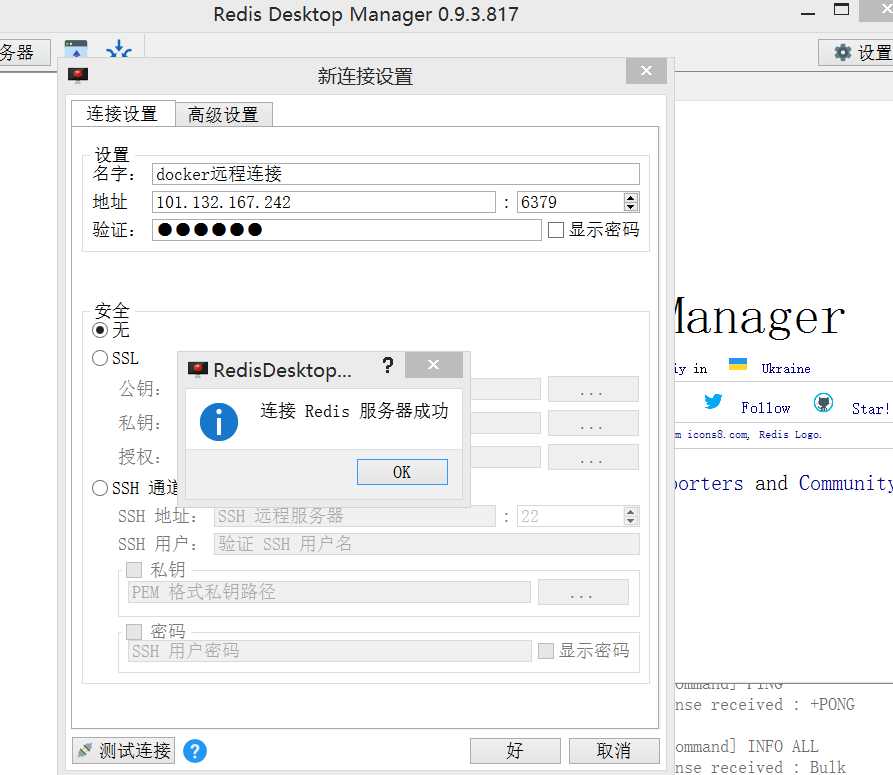This screenshot has height=775, width=893.
Task: Click the 地址 field with 101.132.167.242
Action: point(323,202)
